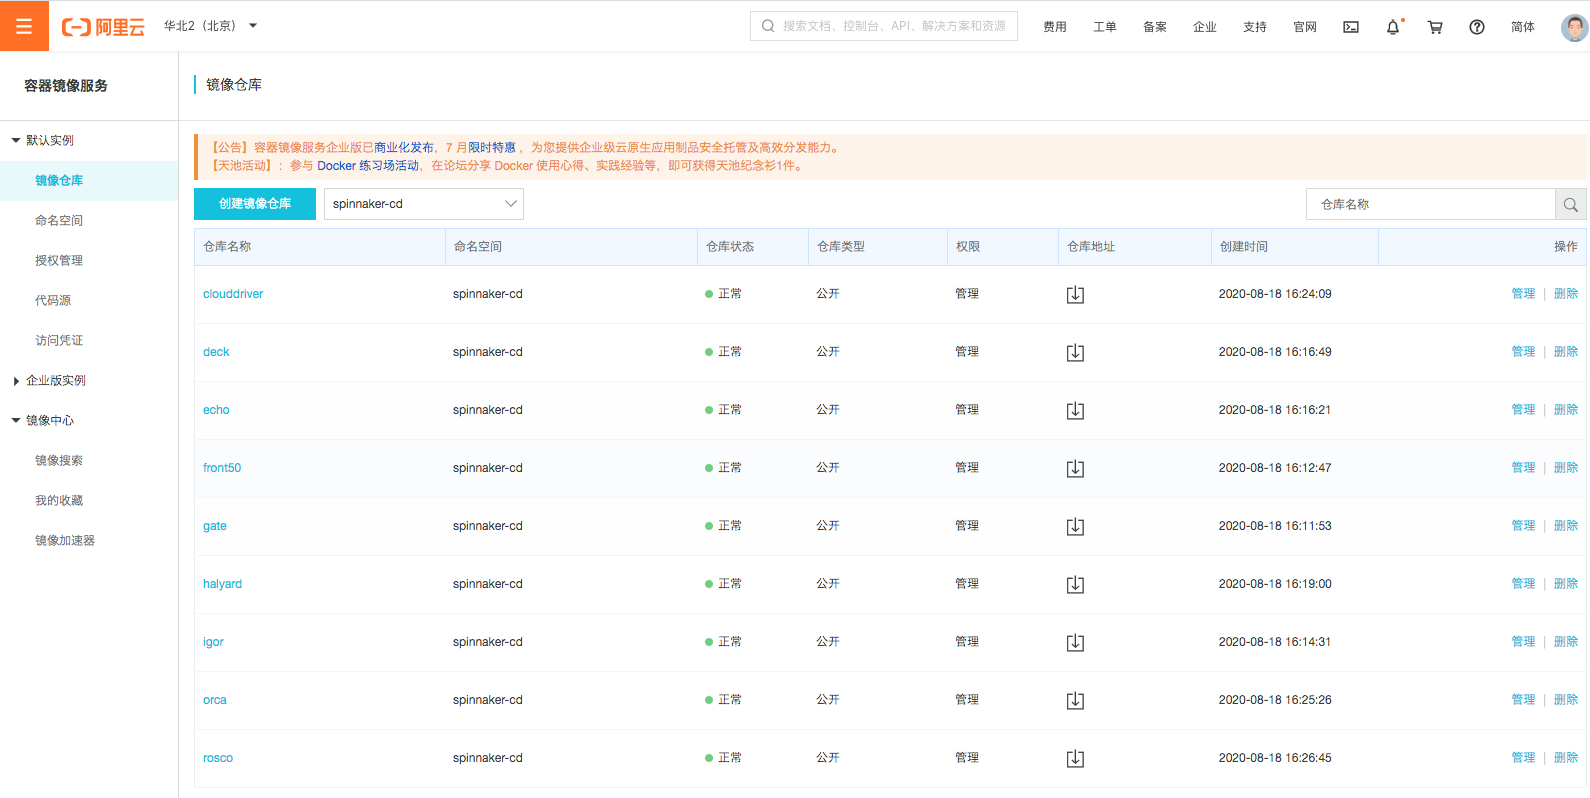Click the Docker 练习场活动 link
The width and height of the screenshot is (1590, 798).
tap(368, 166)
